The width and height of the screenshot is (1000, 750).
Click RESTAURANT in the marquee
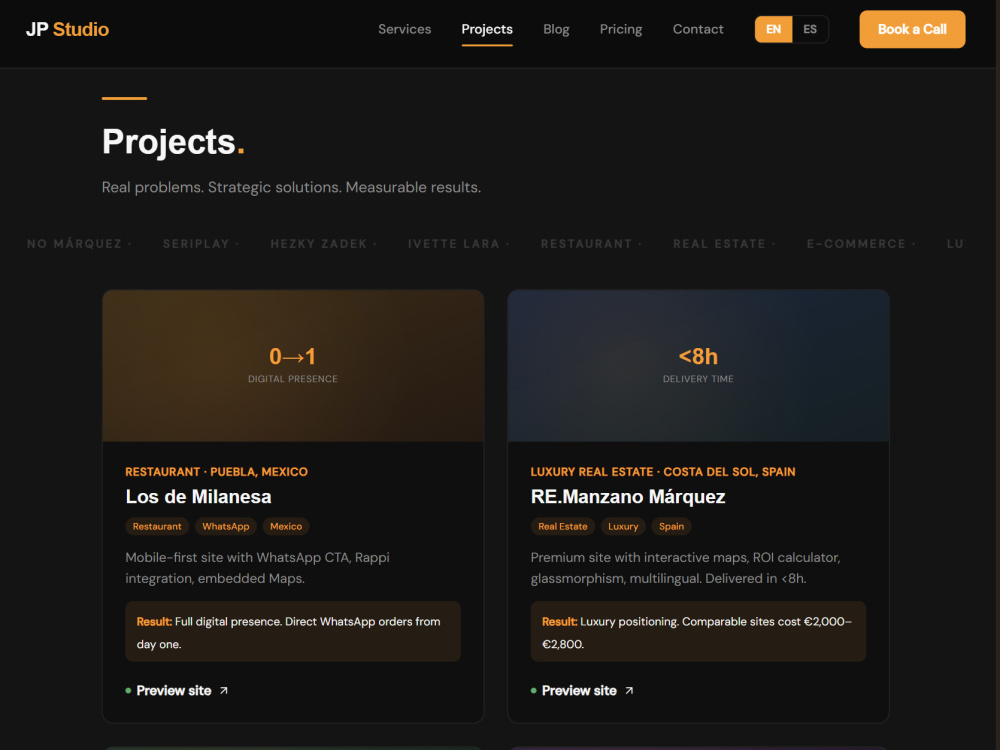pyautogui.click(x=586, y=244)
